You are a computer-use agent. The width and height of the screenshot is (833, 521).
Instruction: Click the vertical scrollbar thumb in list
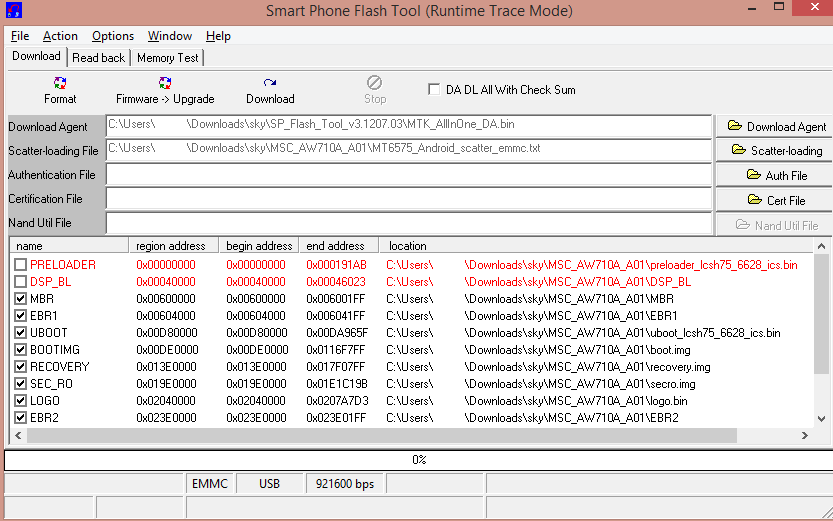click(x=821, y=313)
